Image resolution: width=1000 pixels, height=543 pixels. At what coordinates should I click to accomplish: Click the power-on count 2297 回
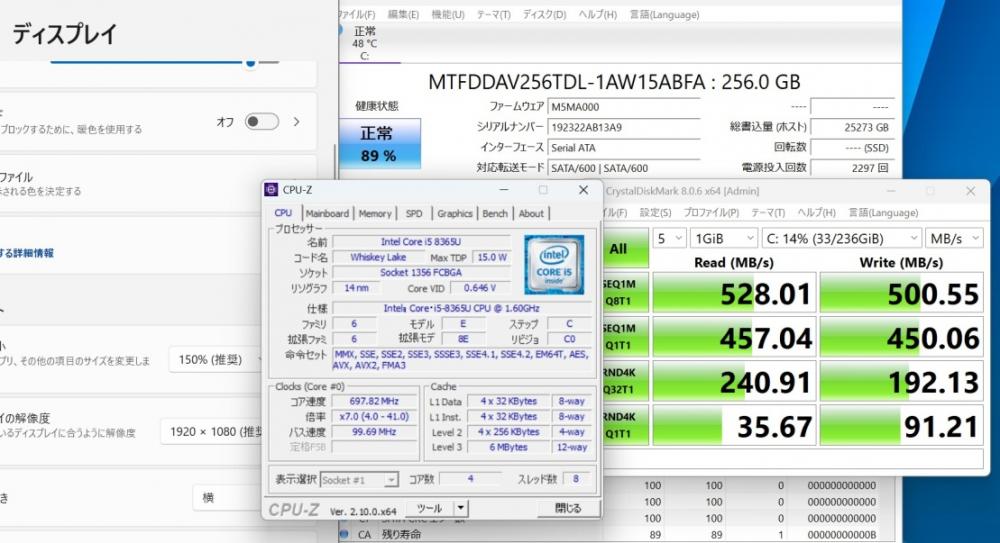(852, 168)
